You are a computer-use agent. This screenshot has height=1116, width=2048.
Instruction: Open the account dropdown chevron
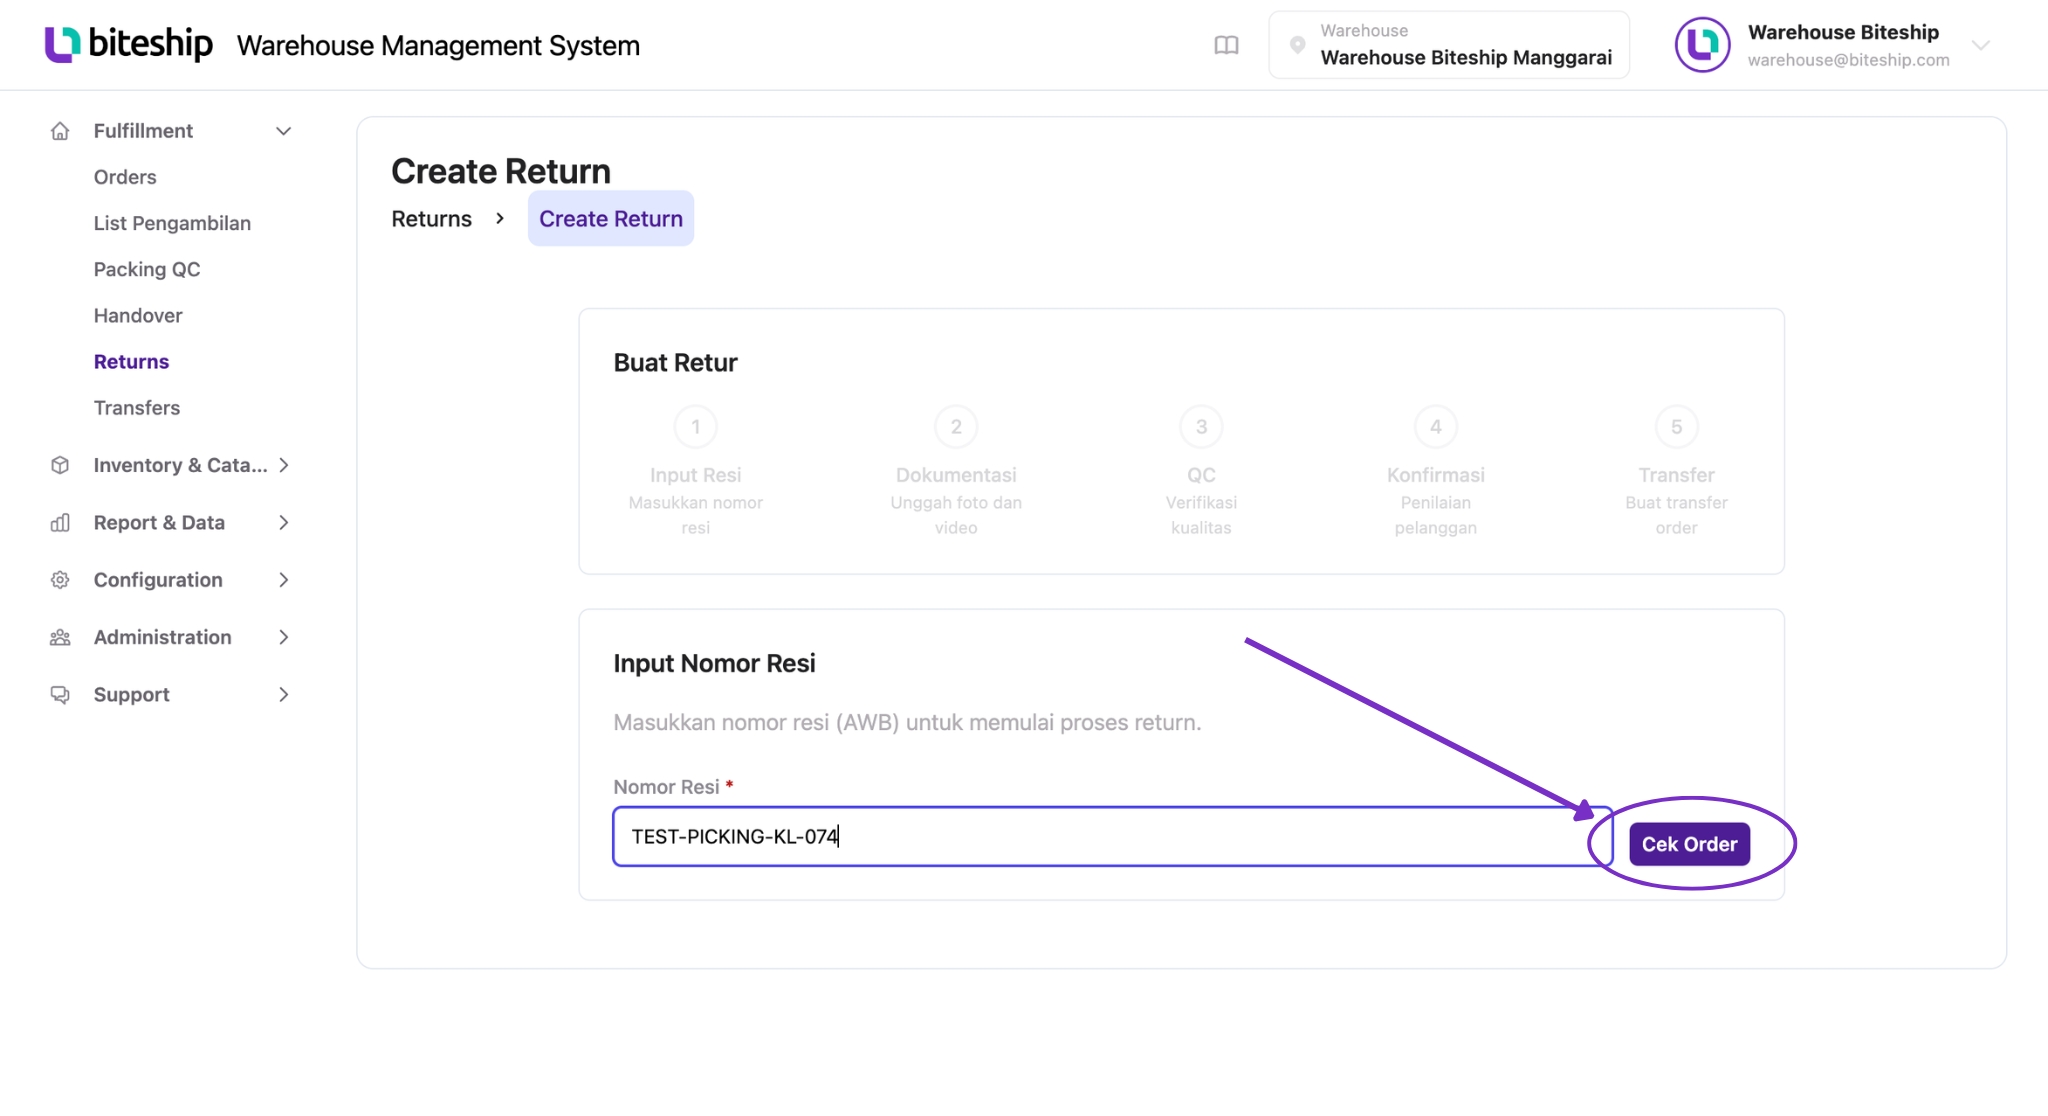(x=1980, y=45)
